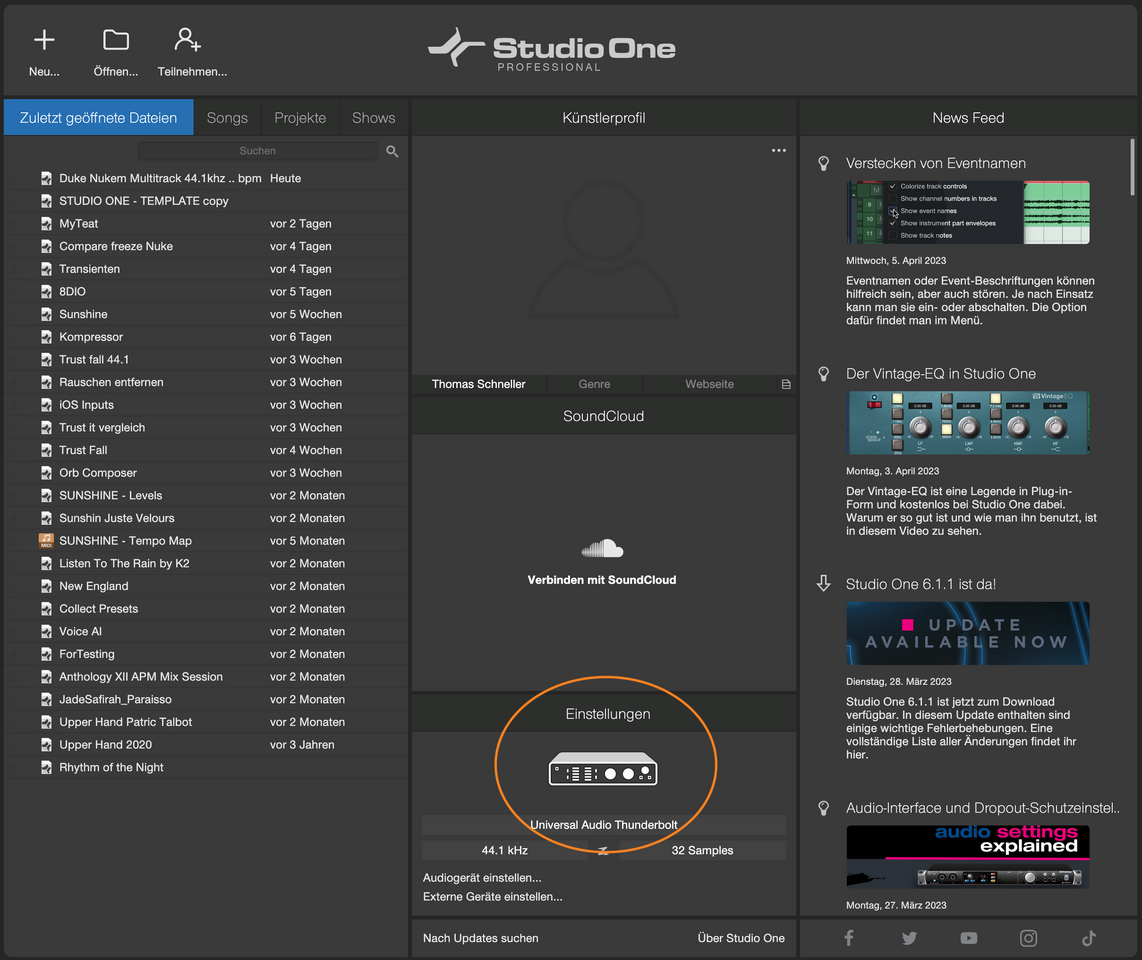This screenshot has width=1142, height=960.
Task: Click the song icon beside Orb Composer
Action: 46,473
